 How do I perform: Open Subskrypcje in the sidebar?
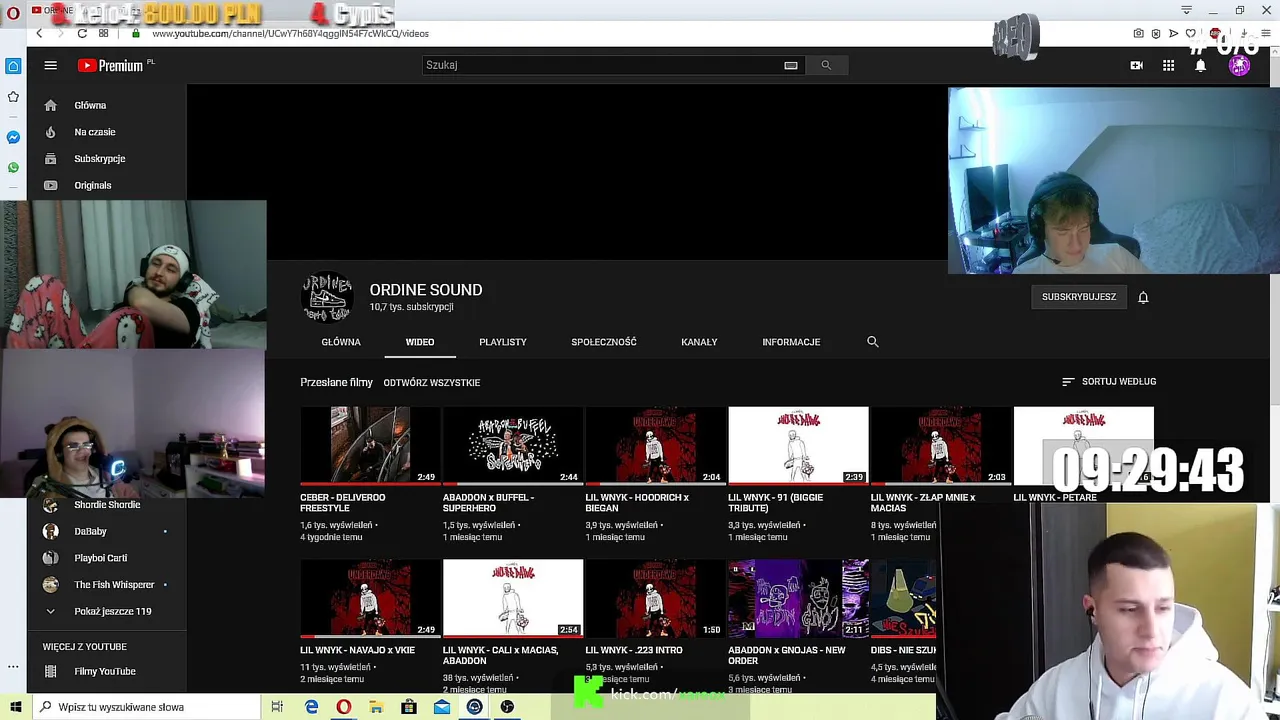(x=106, y=159)
